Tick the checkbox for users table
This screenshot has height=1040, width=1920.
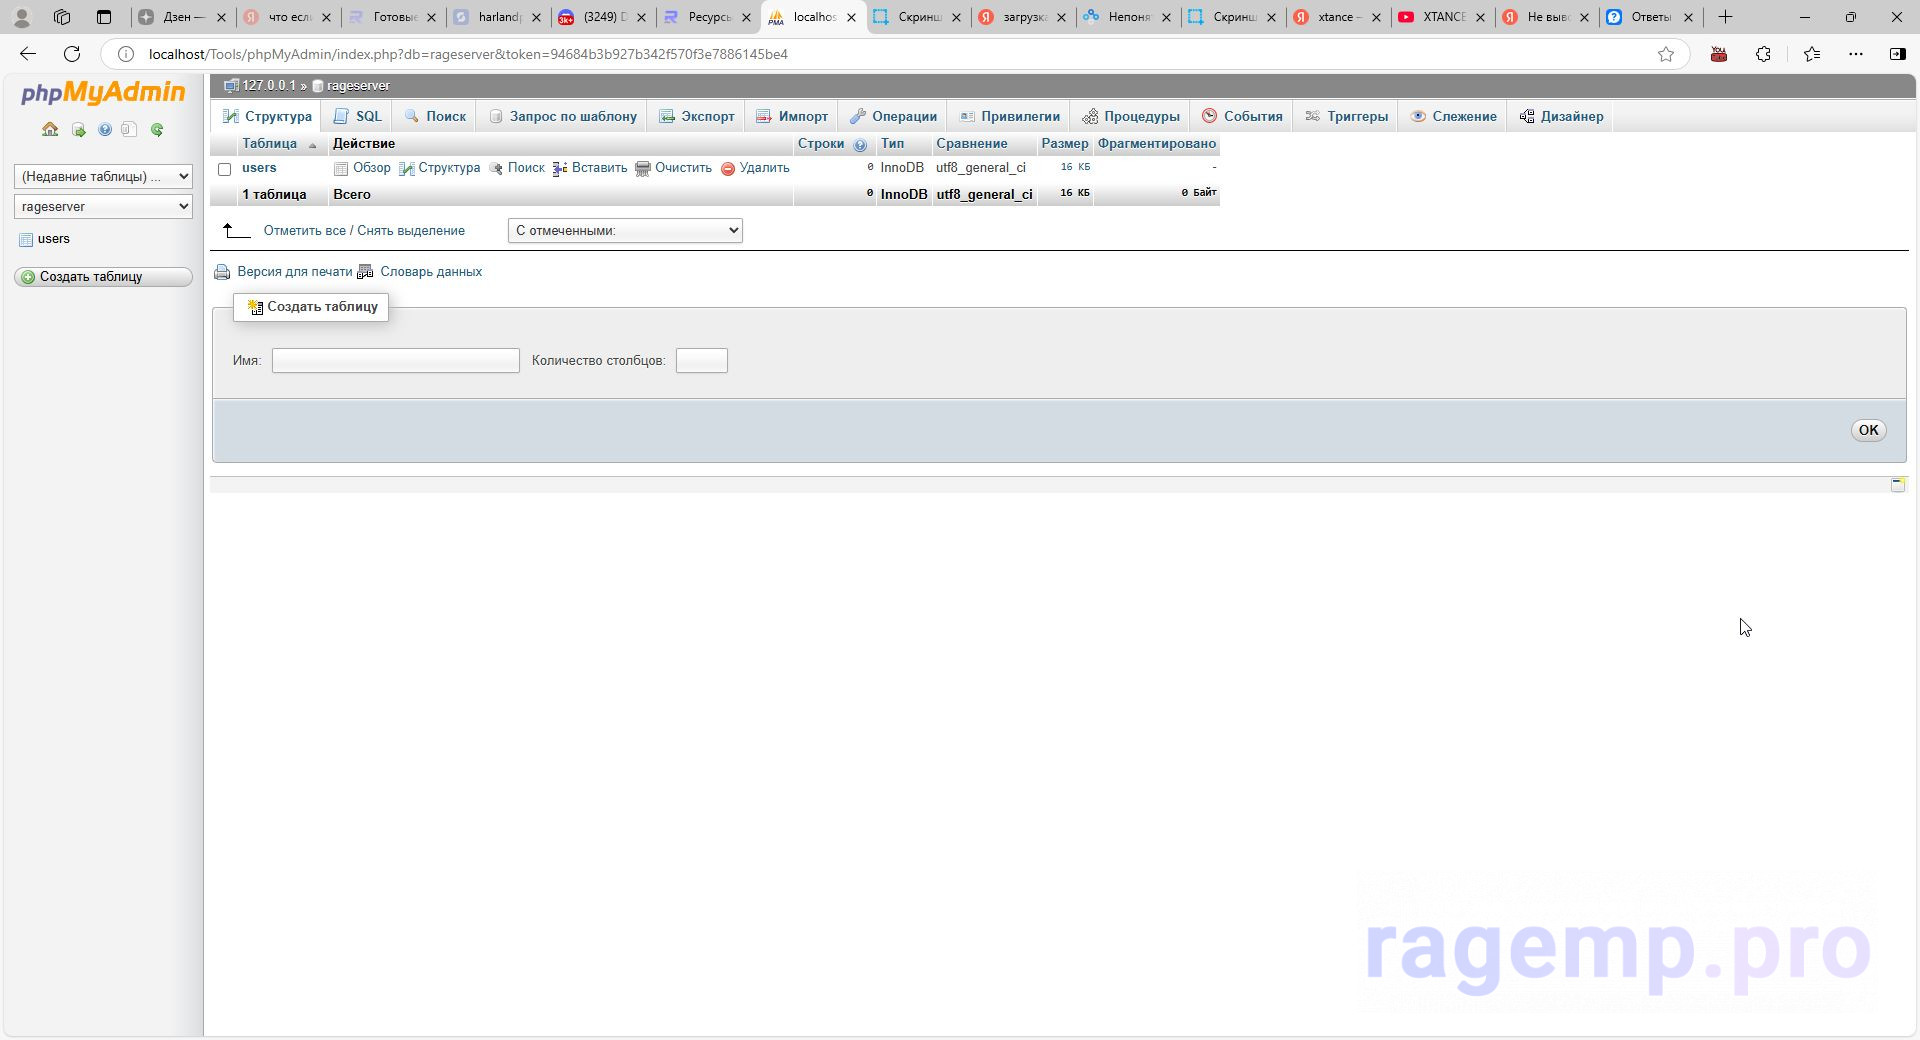[x=224, y=169]
